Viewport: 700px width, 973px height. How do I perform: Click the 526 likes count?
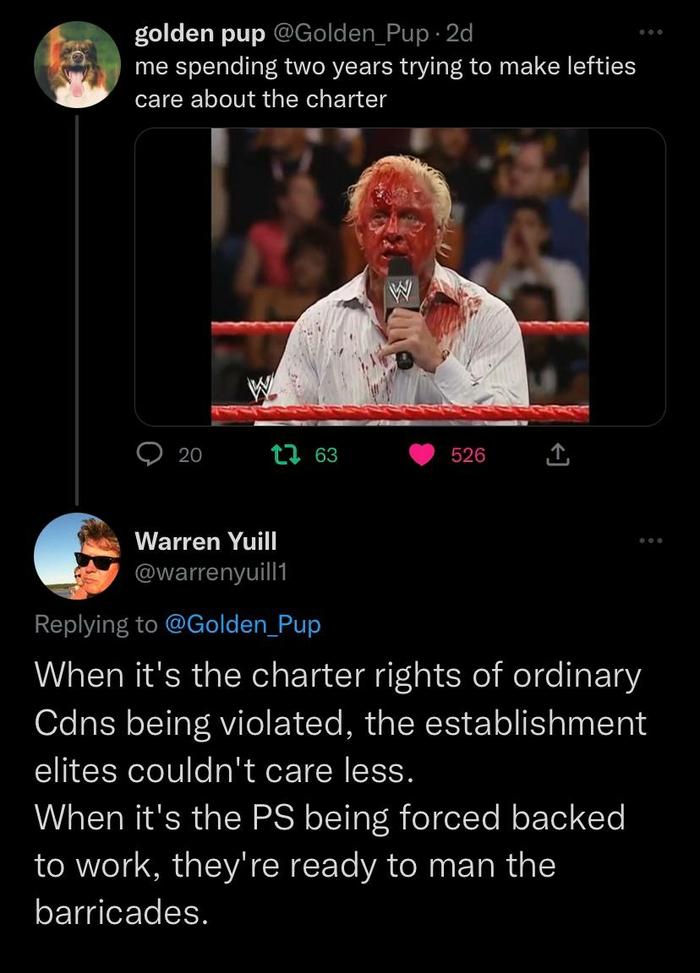tap(468, 455)
